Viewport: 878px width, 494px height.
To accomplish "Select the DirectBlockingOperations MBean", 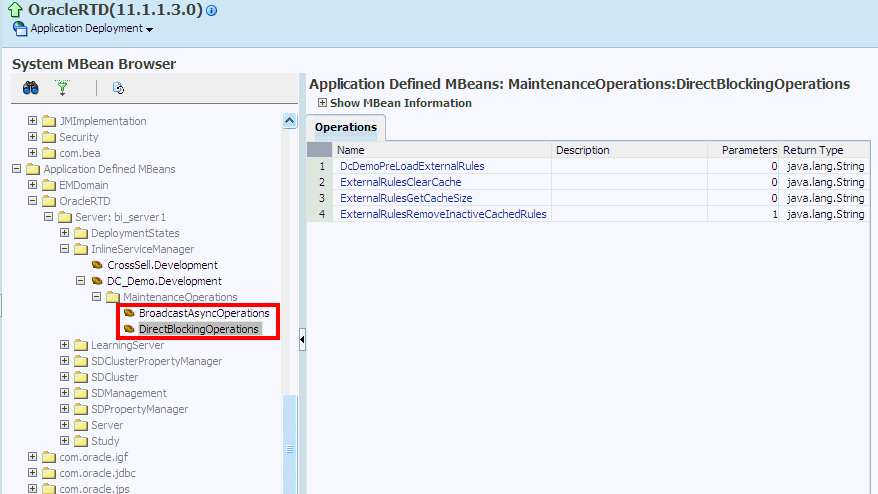I will click(199, 329).
